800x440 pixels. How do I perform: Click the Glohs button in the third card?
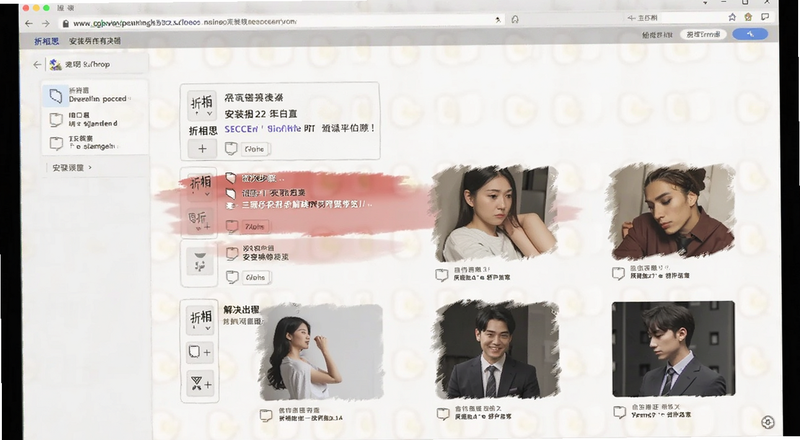[x=256, y=277]
